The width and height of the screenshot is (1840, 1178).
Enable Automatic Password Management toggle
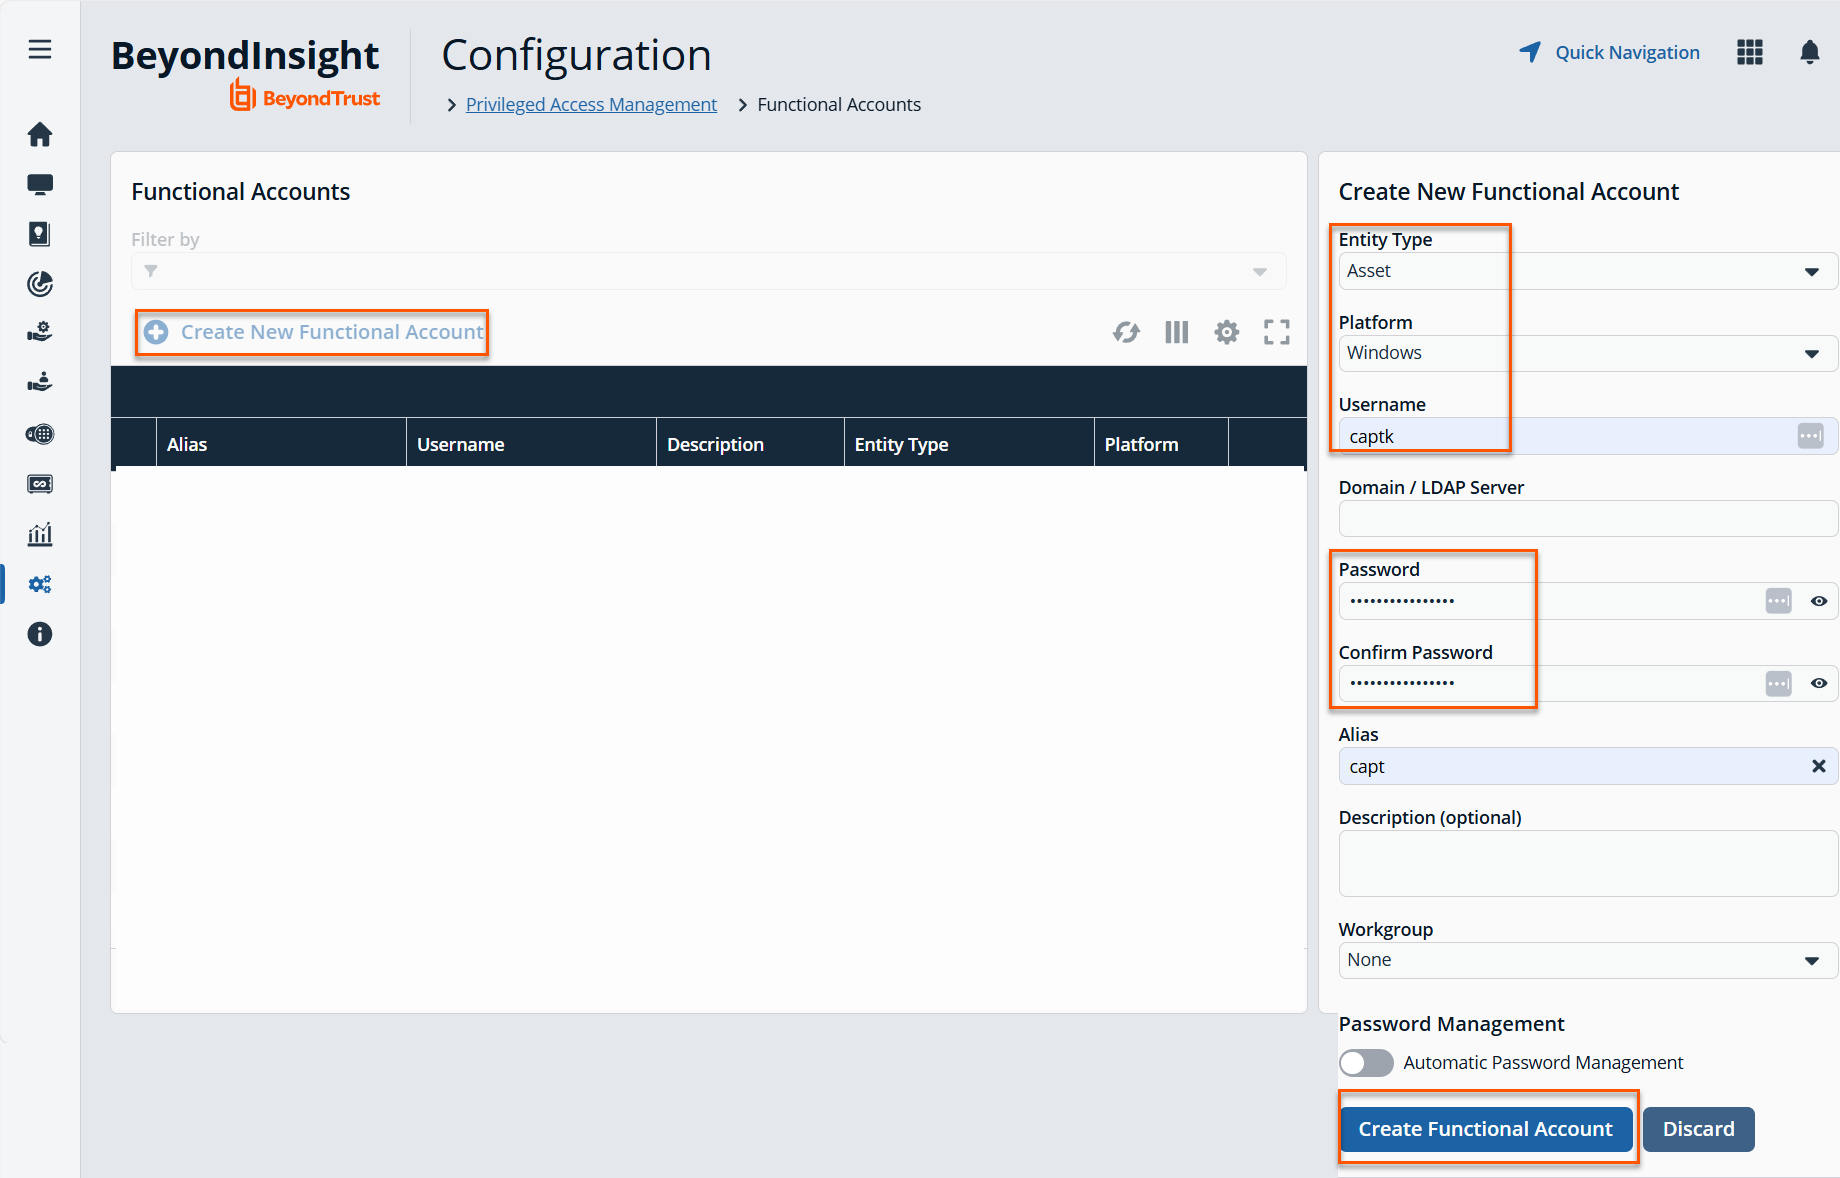tap(1366, 1063)
